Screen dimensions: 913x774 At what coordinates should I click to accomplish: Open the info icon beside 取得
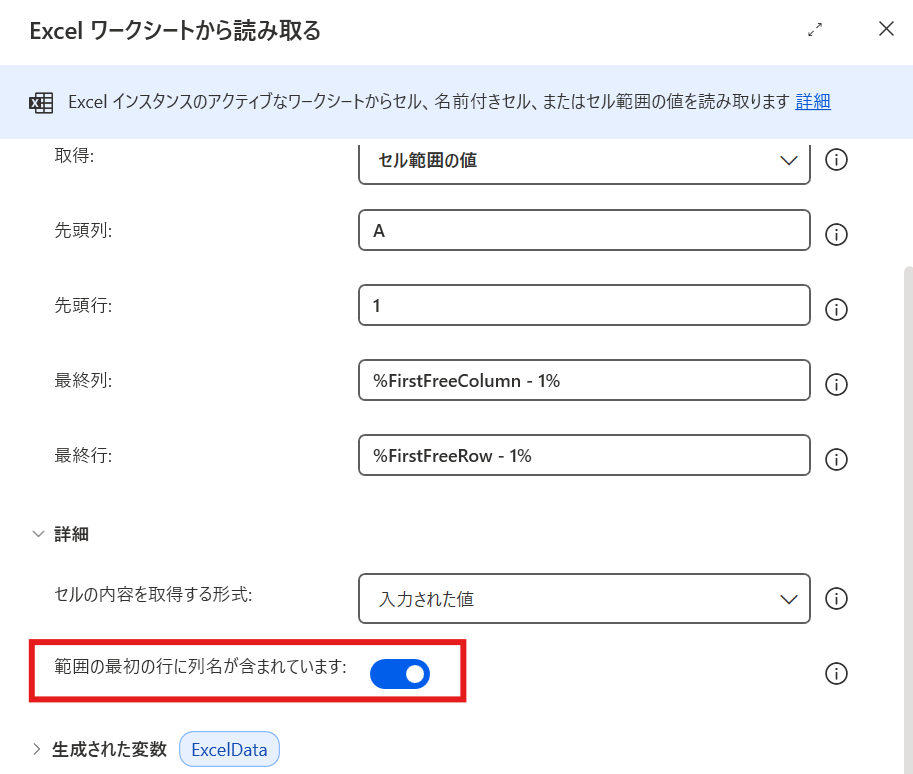(836, 158)
